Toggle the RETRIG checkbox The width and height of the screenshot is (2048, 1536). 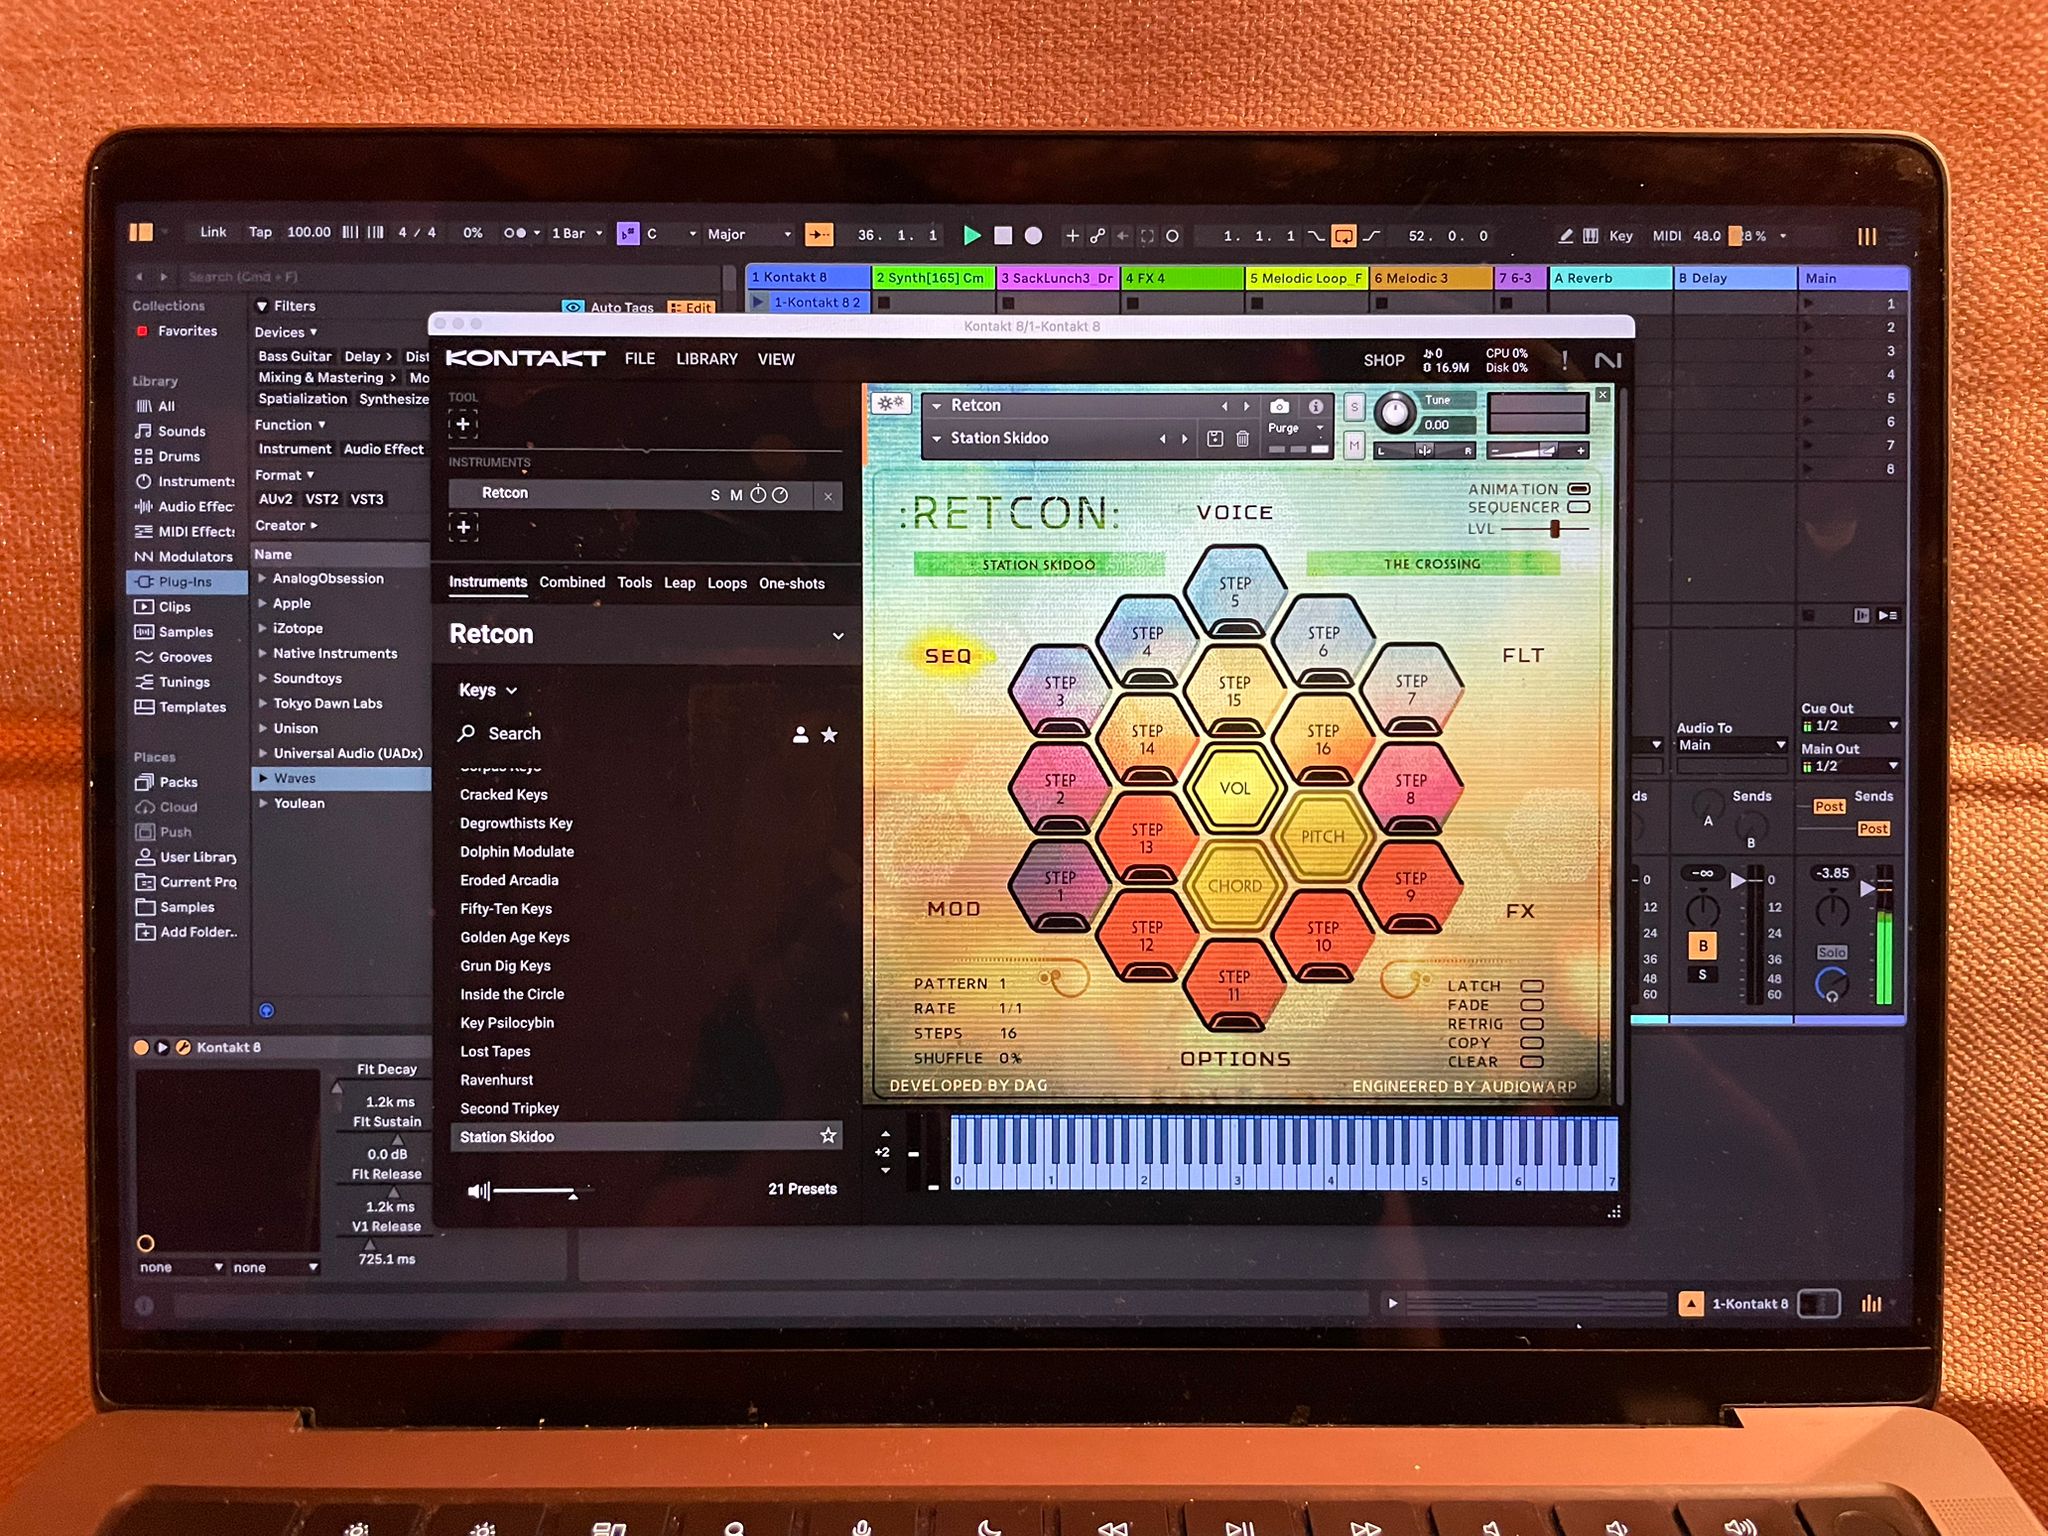1531,1024
